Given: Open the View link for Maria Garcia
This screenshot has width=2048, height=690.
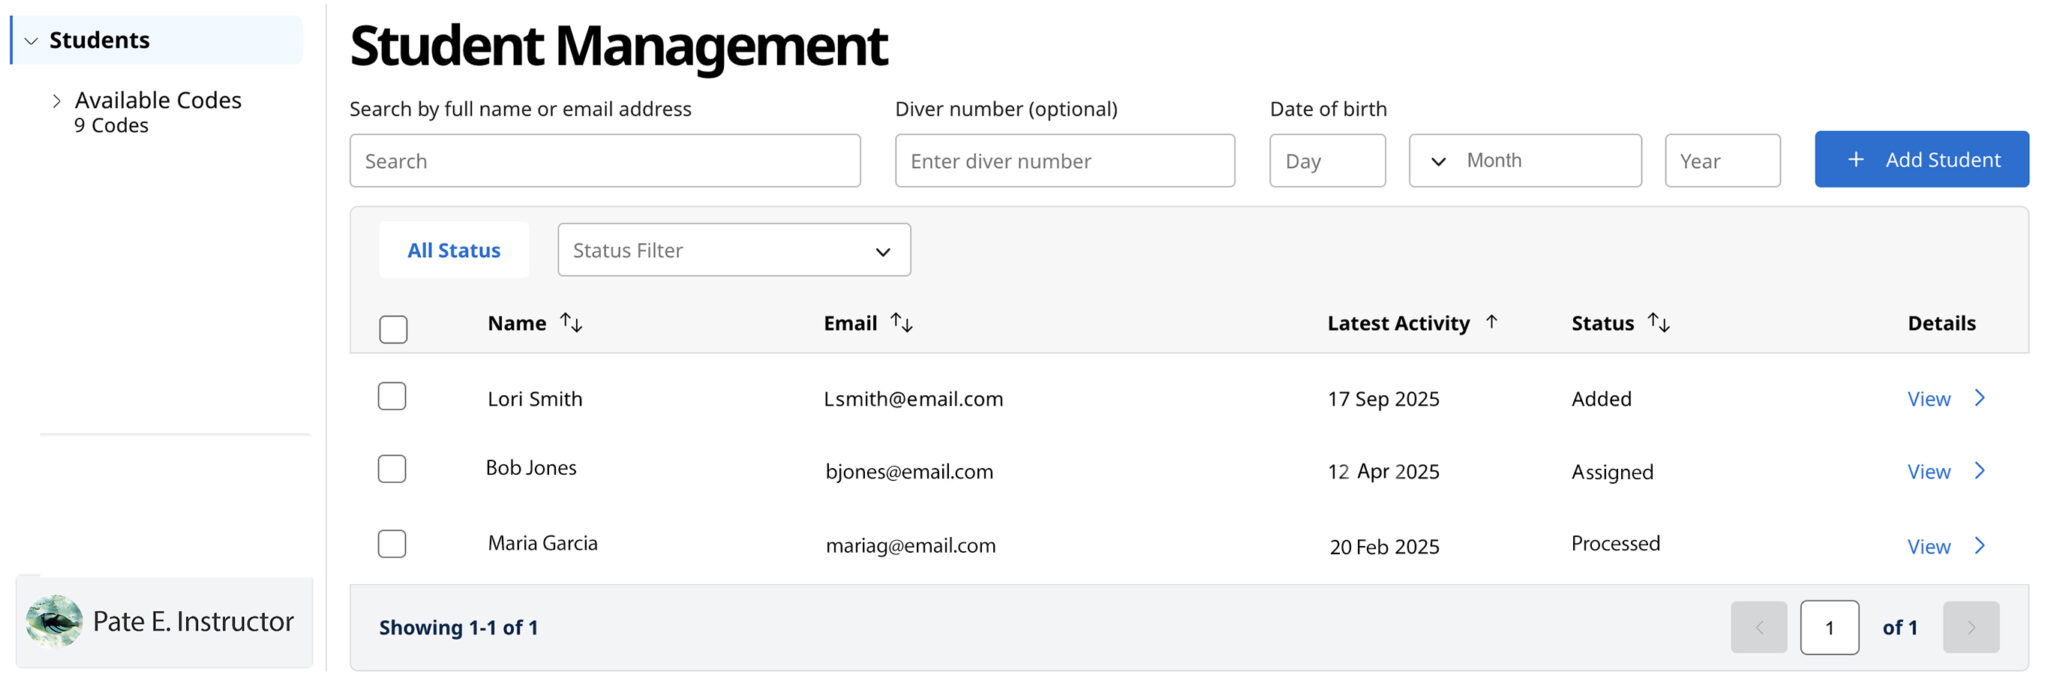Looking at the screenshot, I should pyautogui.click(x=1928, y=547).
